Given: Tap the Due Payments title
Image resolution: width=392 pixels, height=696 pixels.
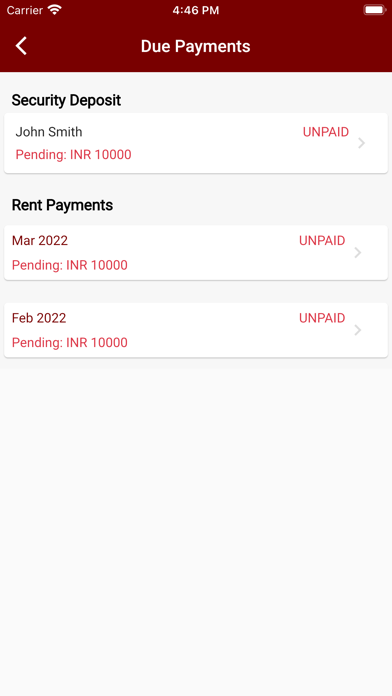Looking at the screenshot, I should [x=196, y=46].
